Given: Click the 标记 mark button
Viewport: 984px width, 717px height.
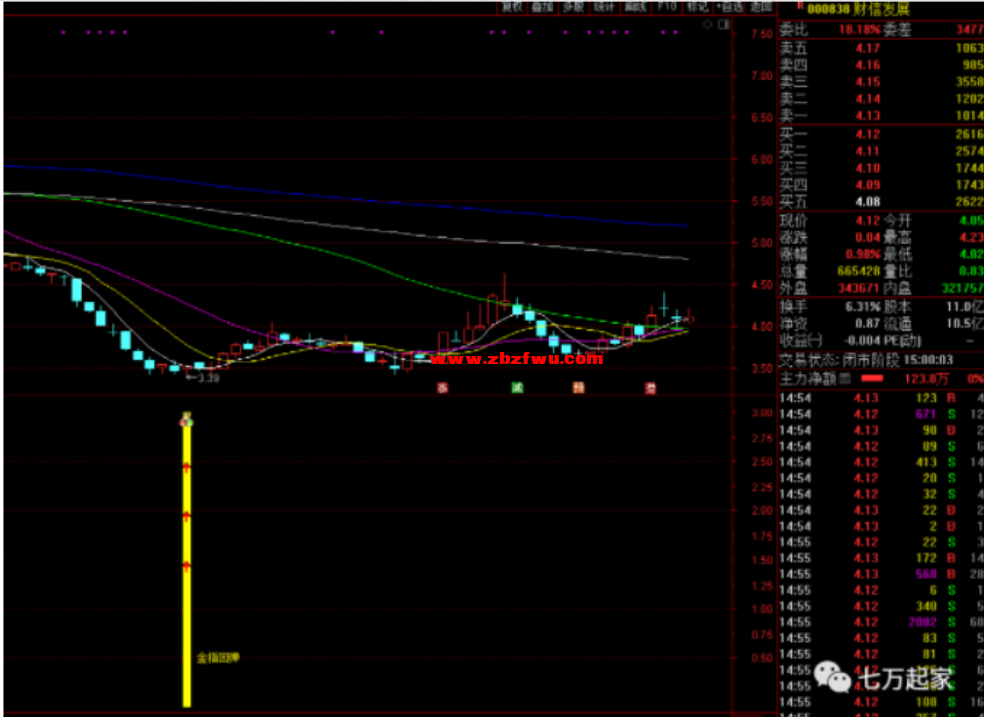Looking at the screenshot, I should click(697, 7).
